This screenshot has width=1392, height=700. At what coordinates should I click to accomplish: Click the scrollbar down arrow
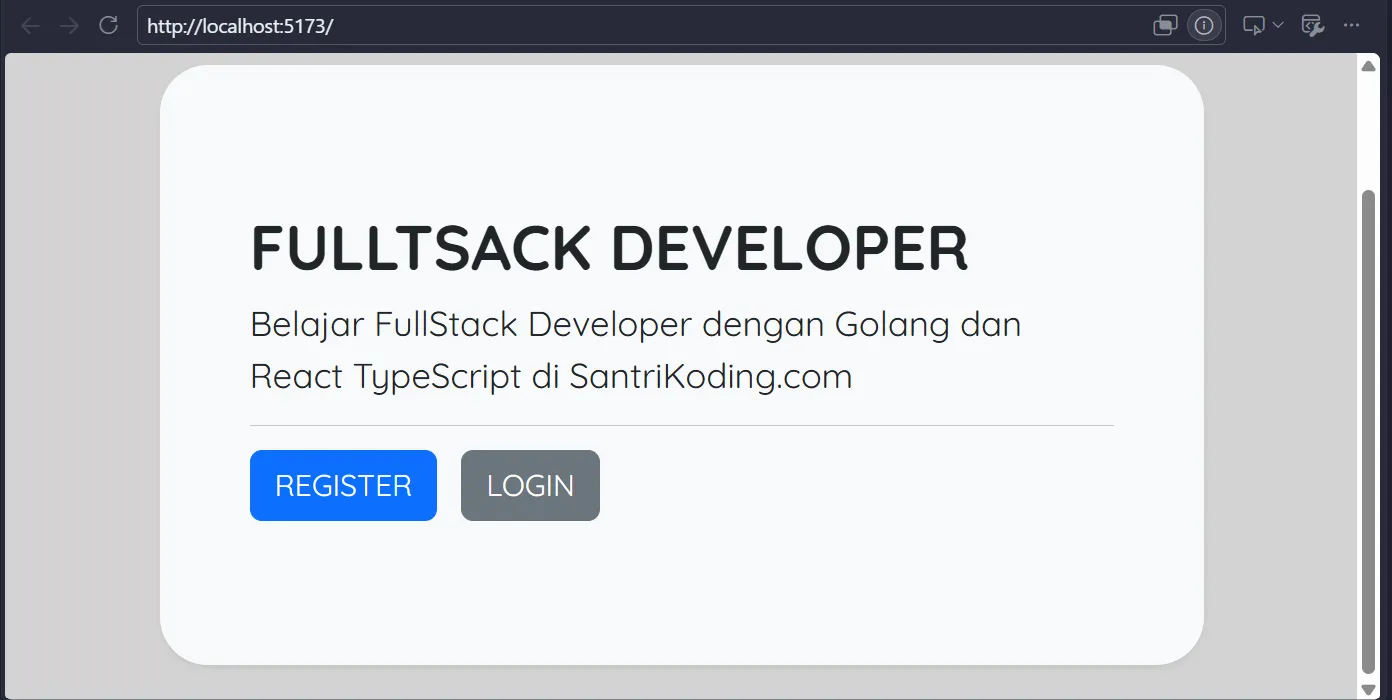(1368, 689)
